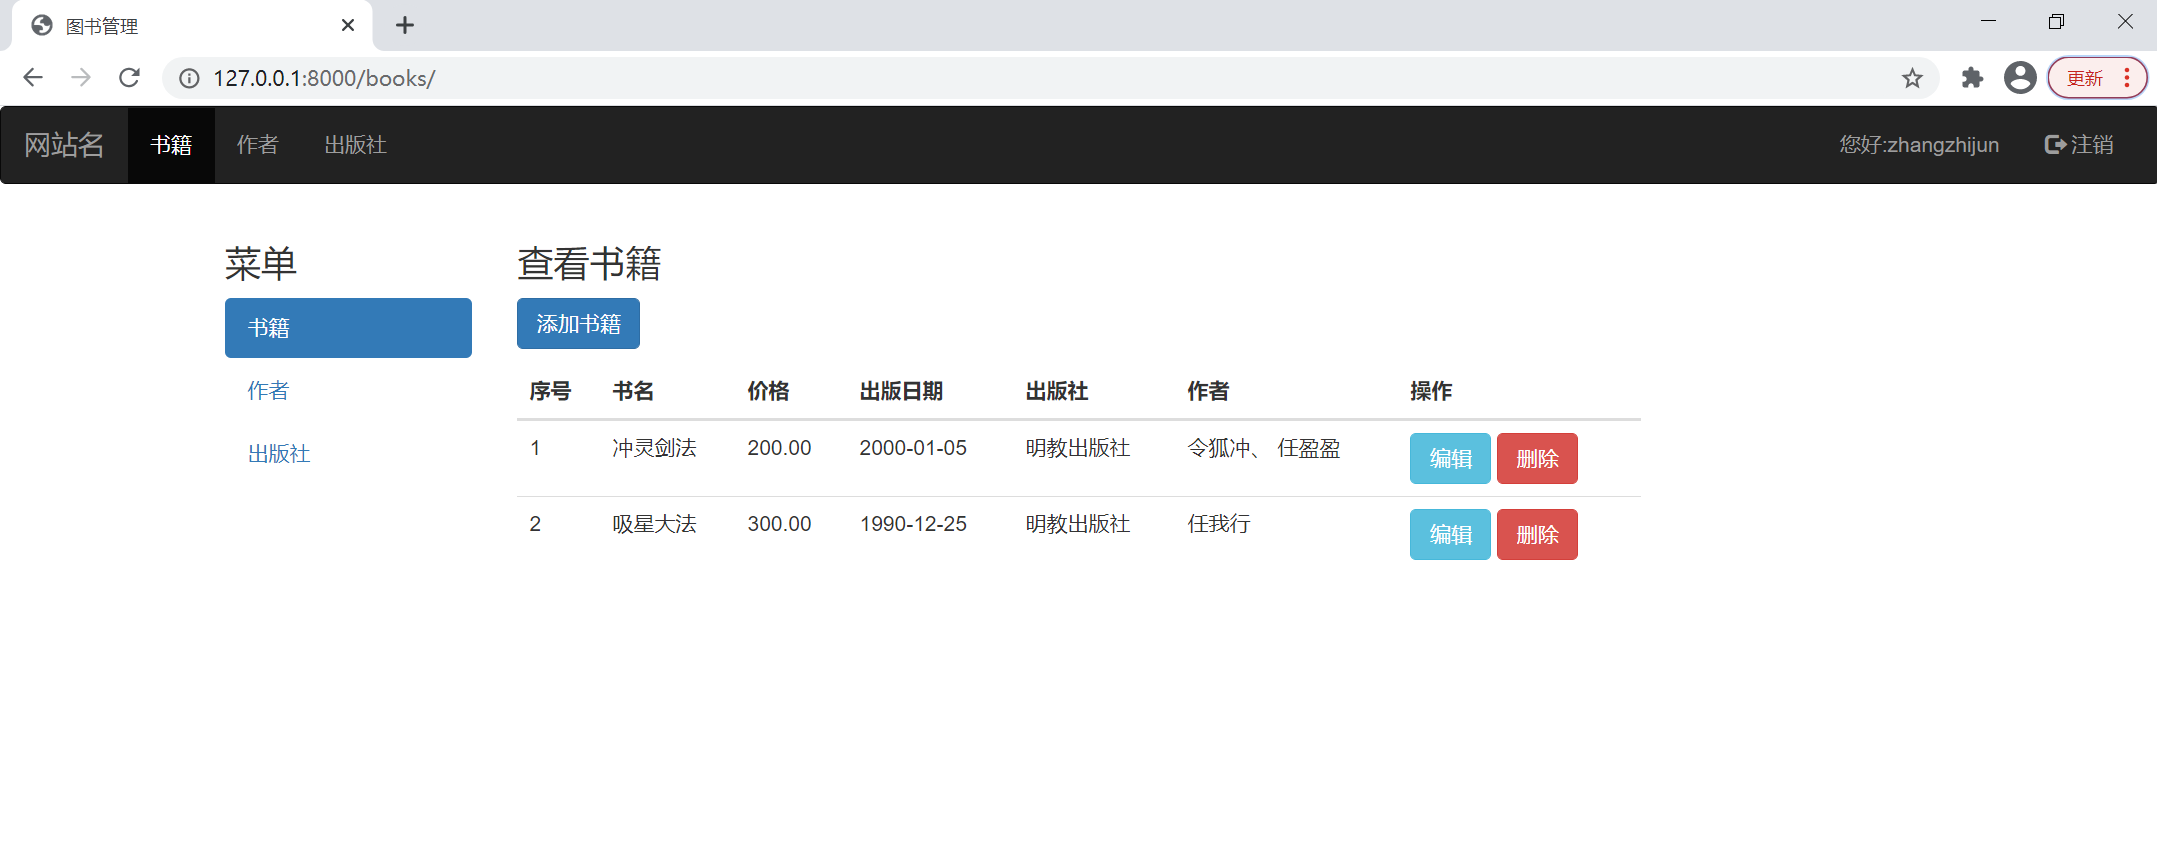Click the price 300.00

click(x=779, y=524)
